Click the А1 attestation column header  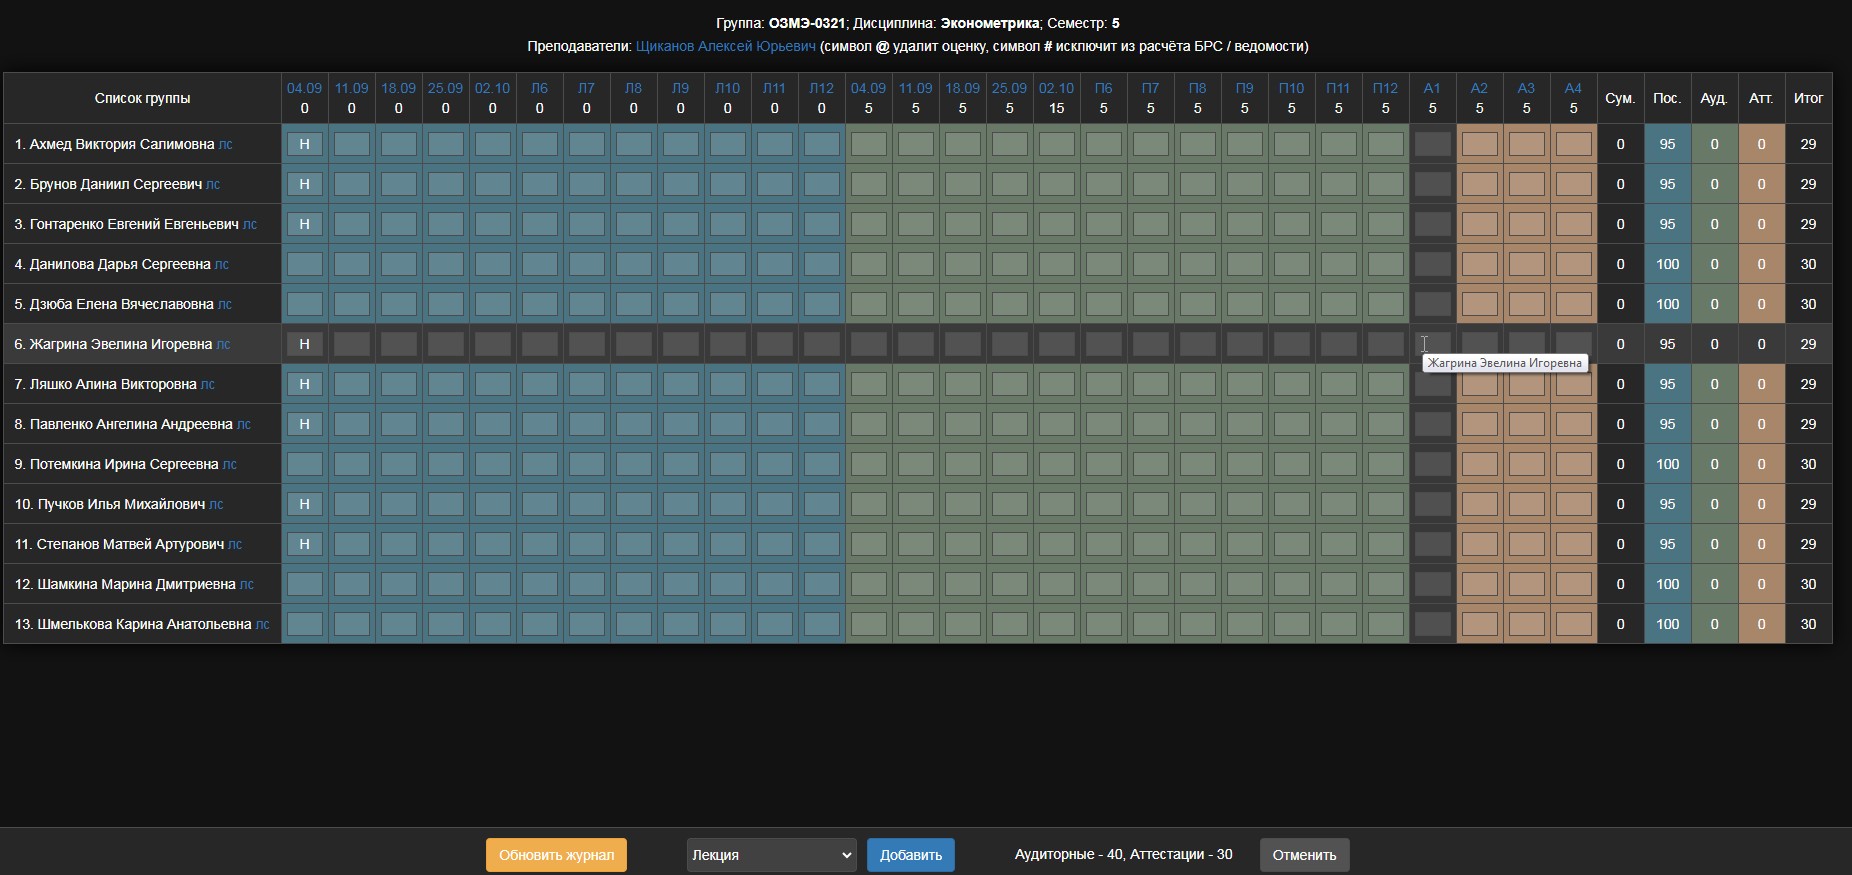click(1432, 88)
